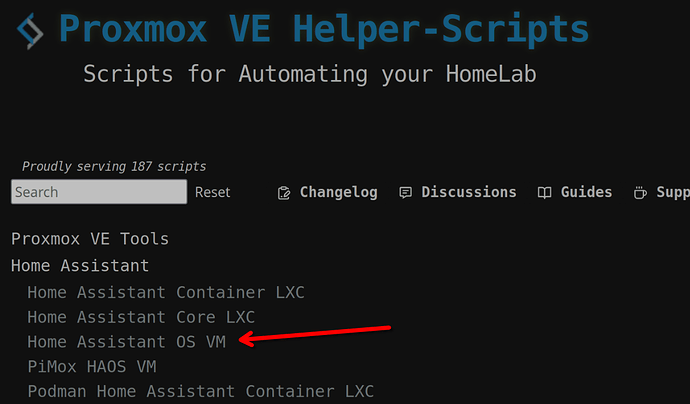This screenshot has width=690, height=404.
Task: Open the Home Assistant Container LXC script
Action: pos(166,292)
